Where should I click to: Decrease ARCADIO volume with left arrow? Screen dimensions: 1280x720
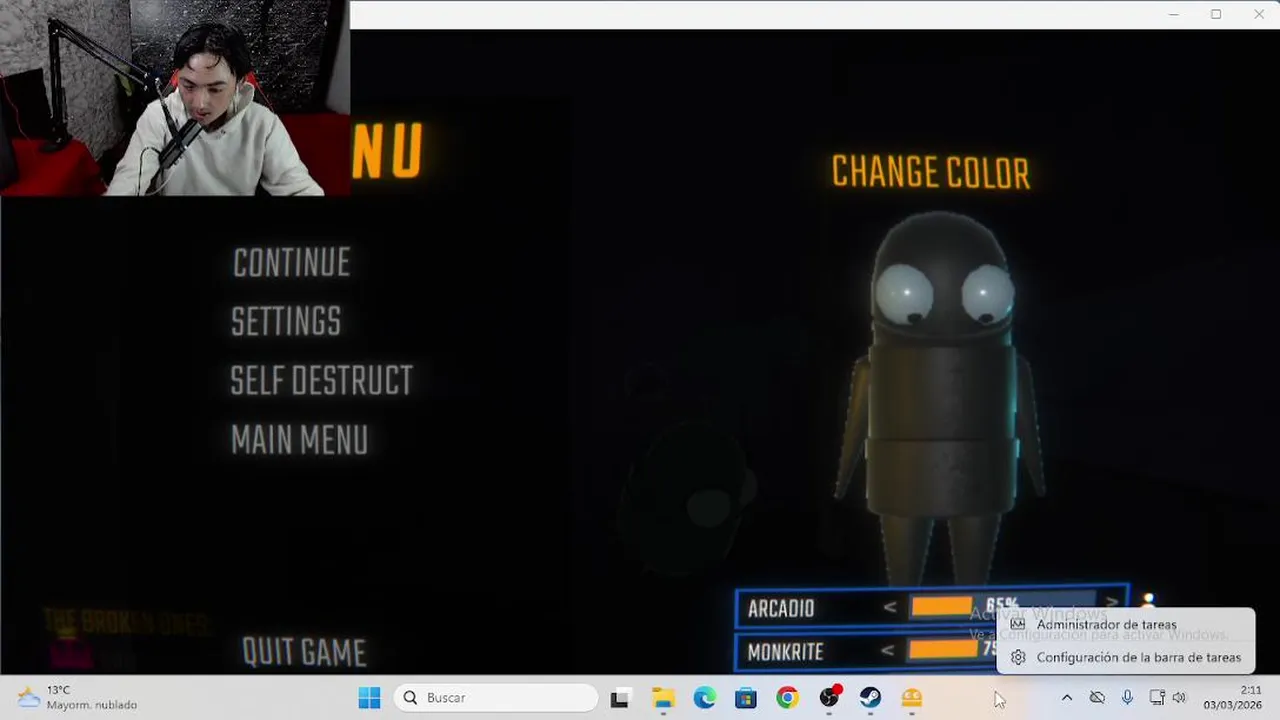click(889, 608)
